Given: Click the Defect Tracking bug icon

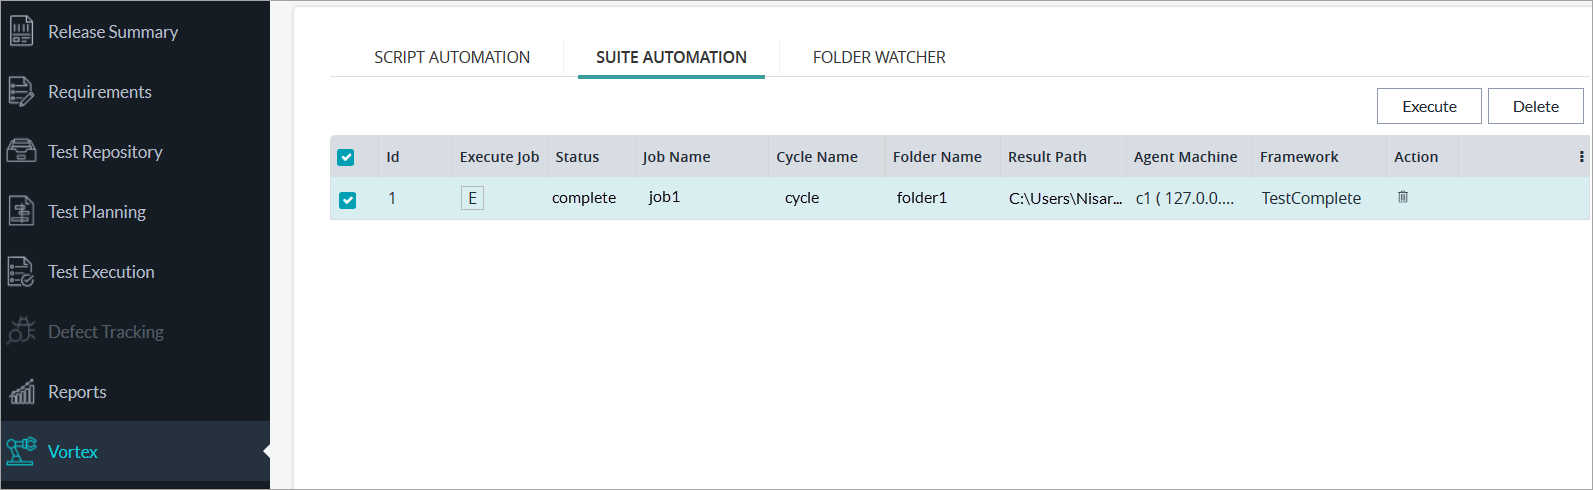Looking at the screenshot, I should point(21,331).
